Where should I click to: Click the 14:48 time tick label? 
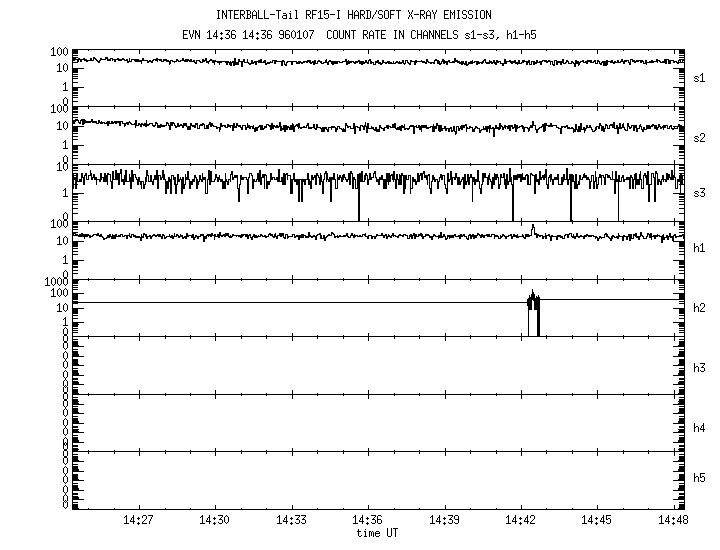tap(672, 521)
